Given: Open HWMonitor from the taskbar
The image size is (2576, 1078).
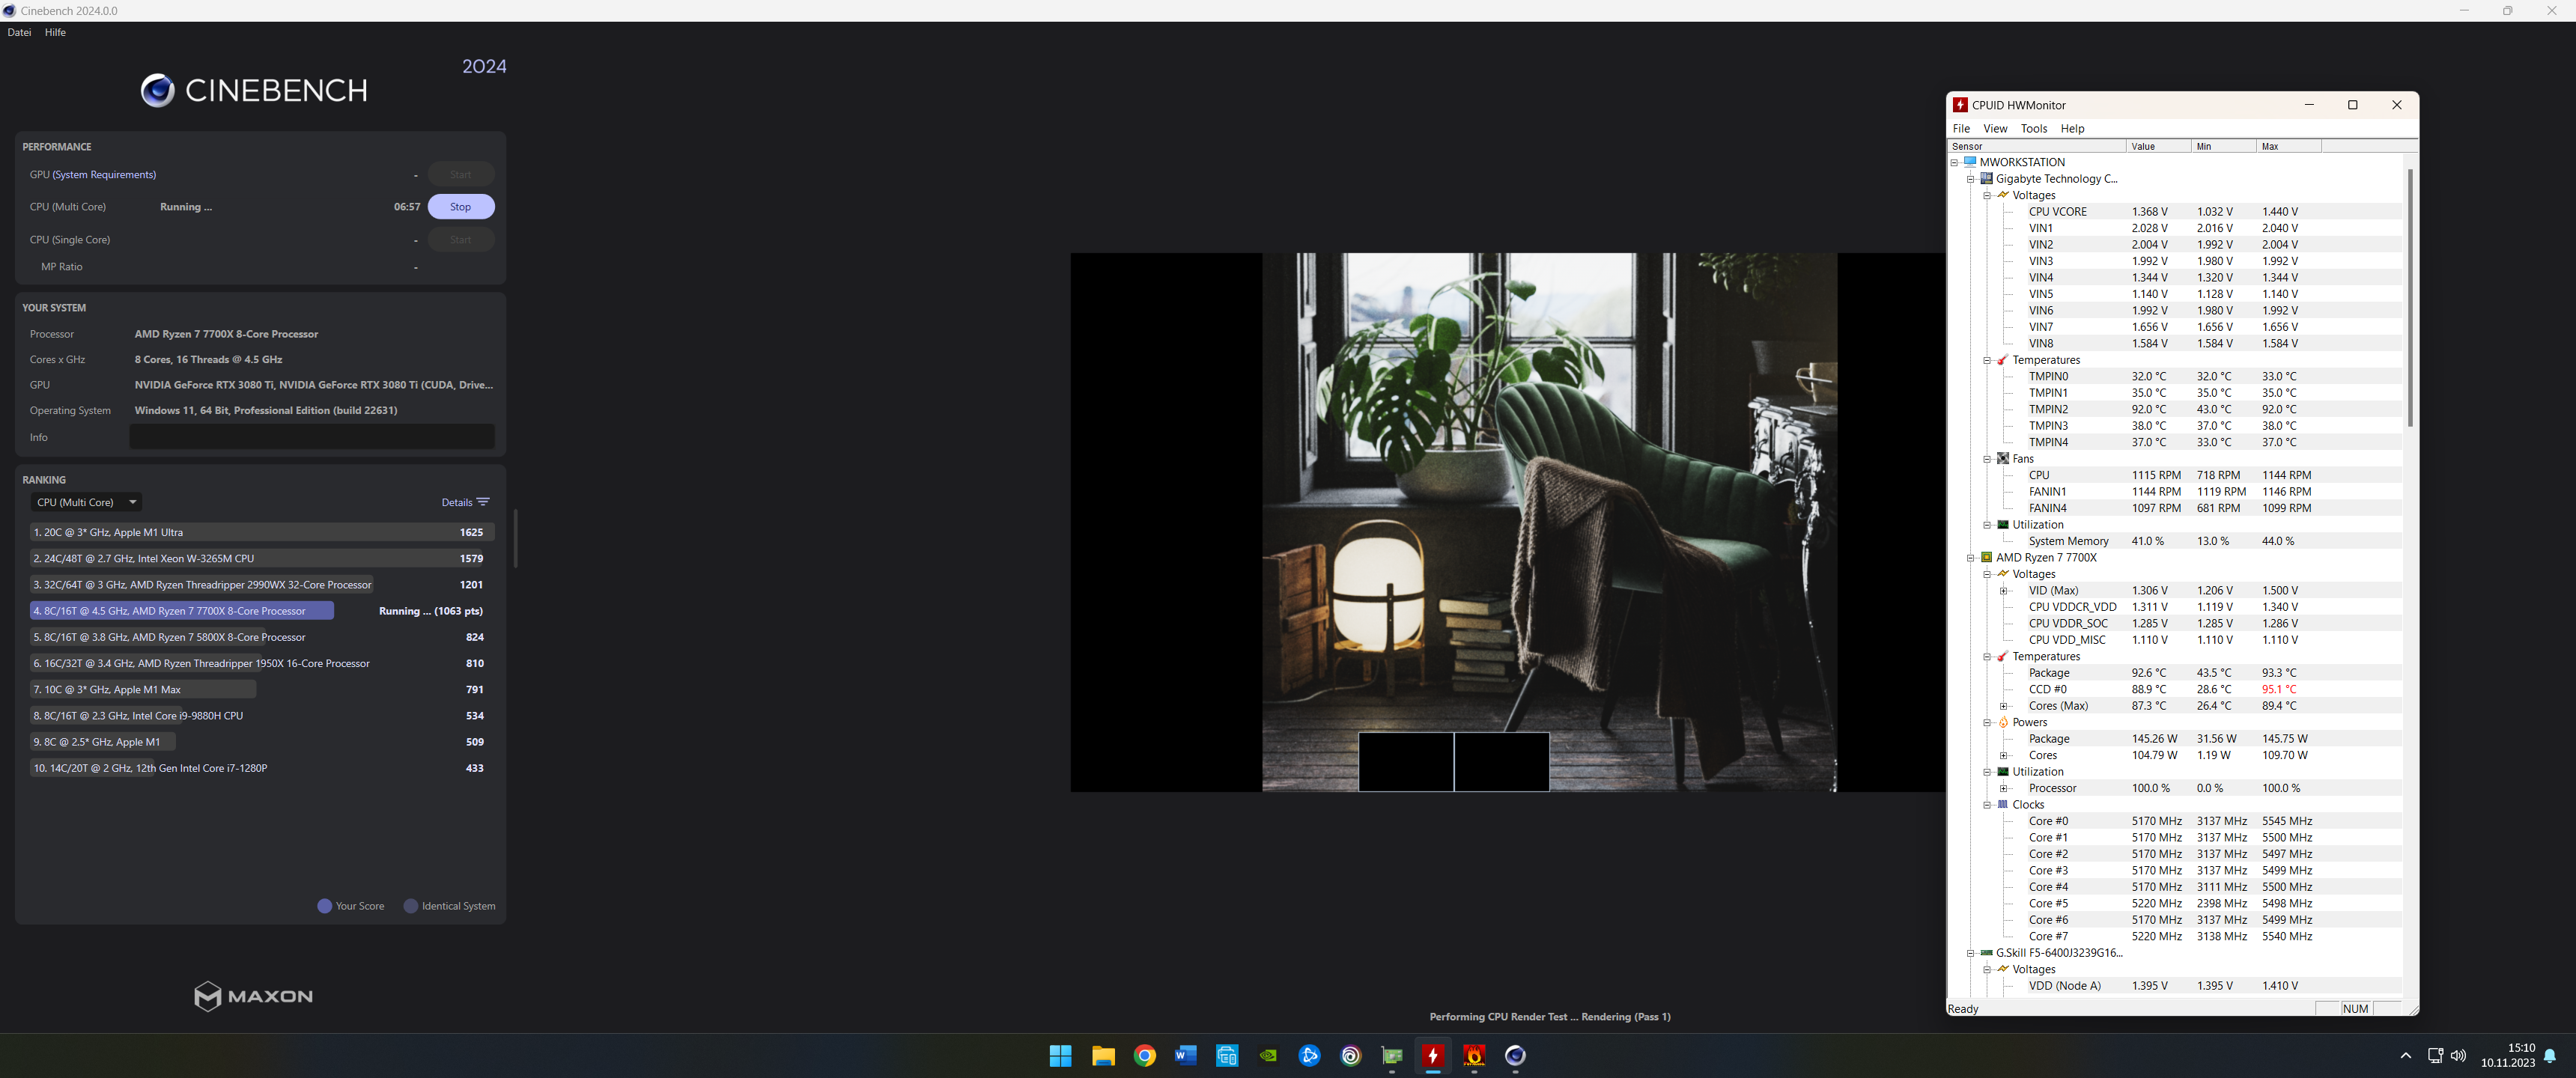Looking at the screenshot, I should coord(1432,1055).
